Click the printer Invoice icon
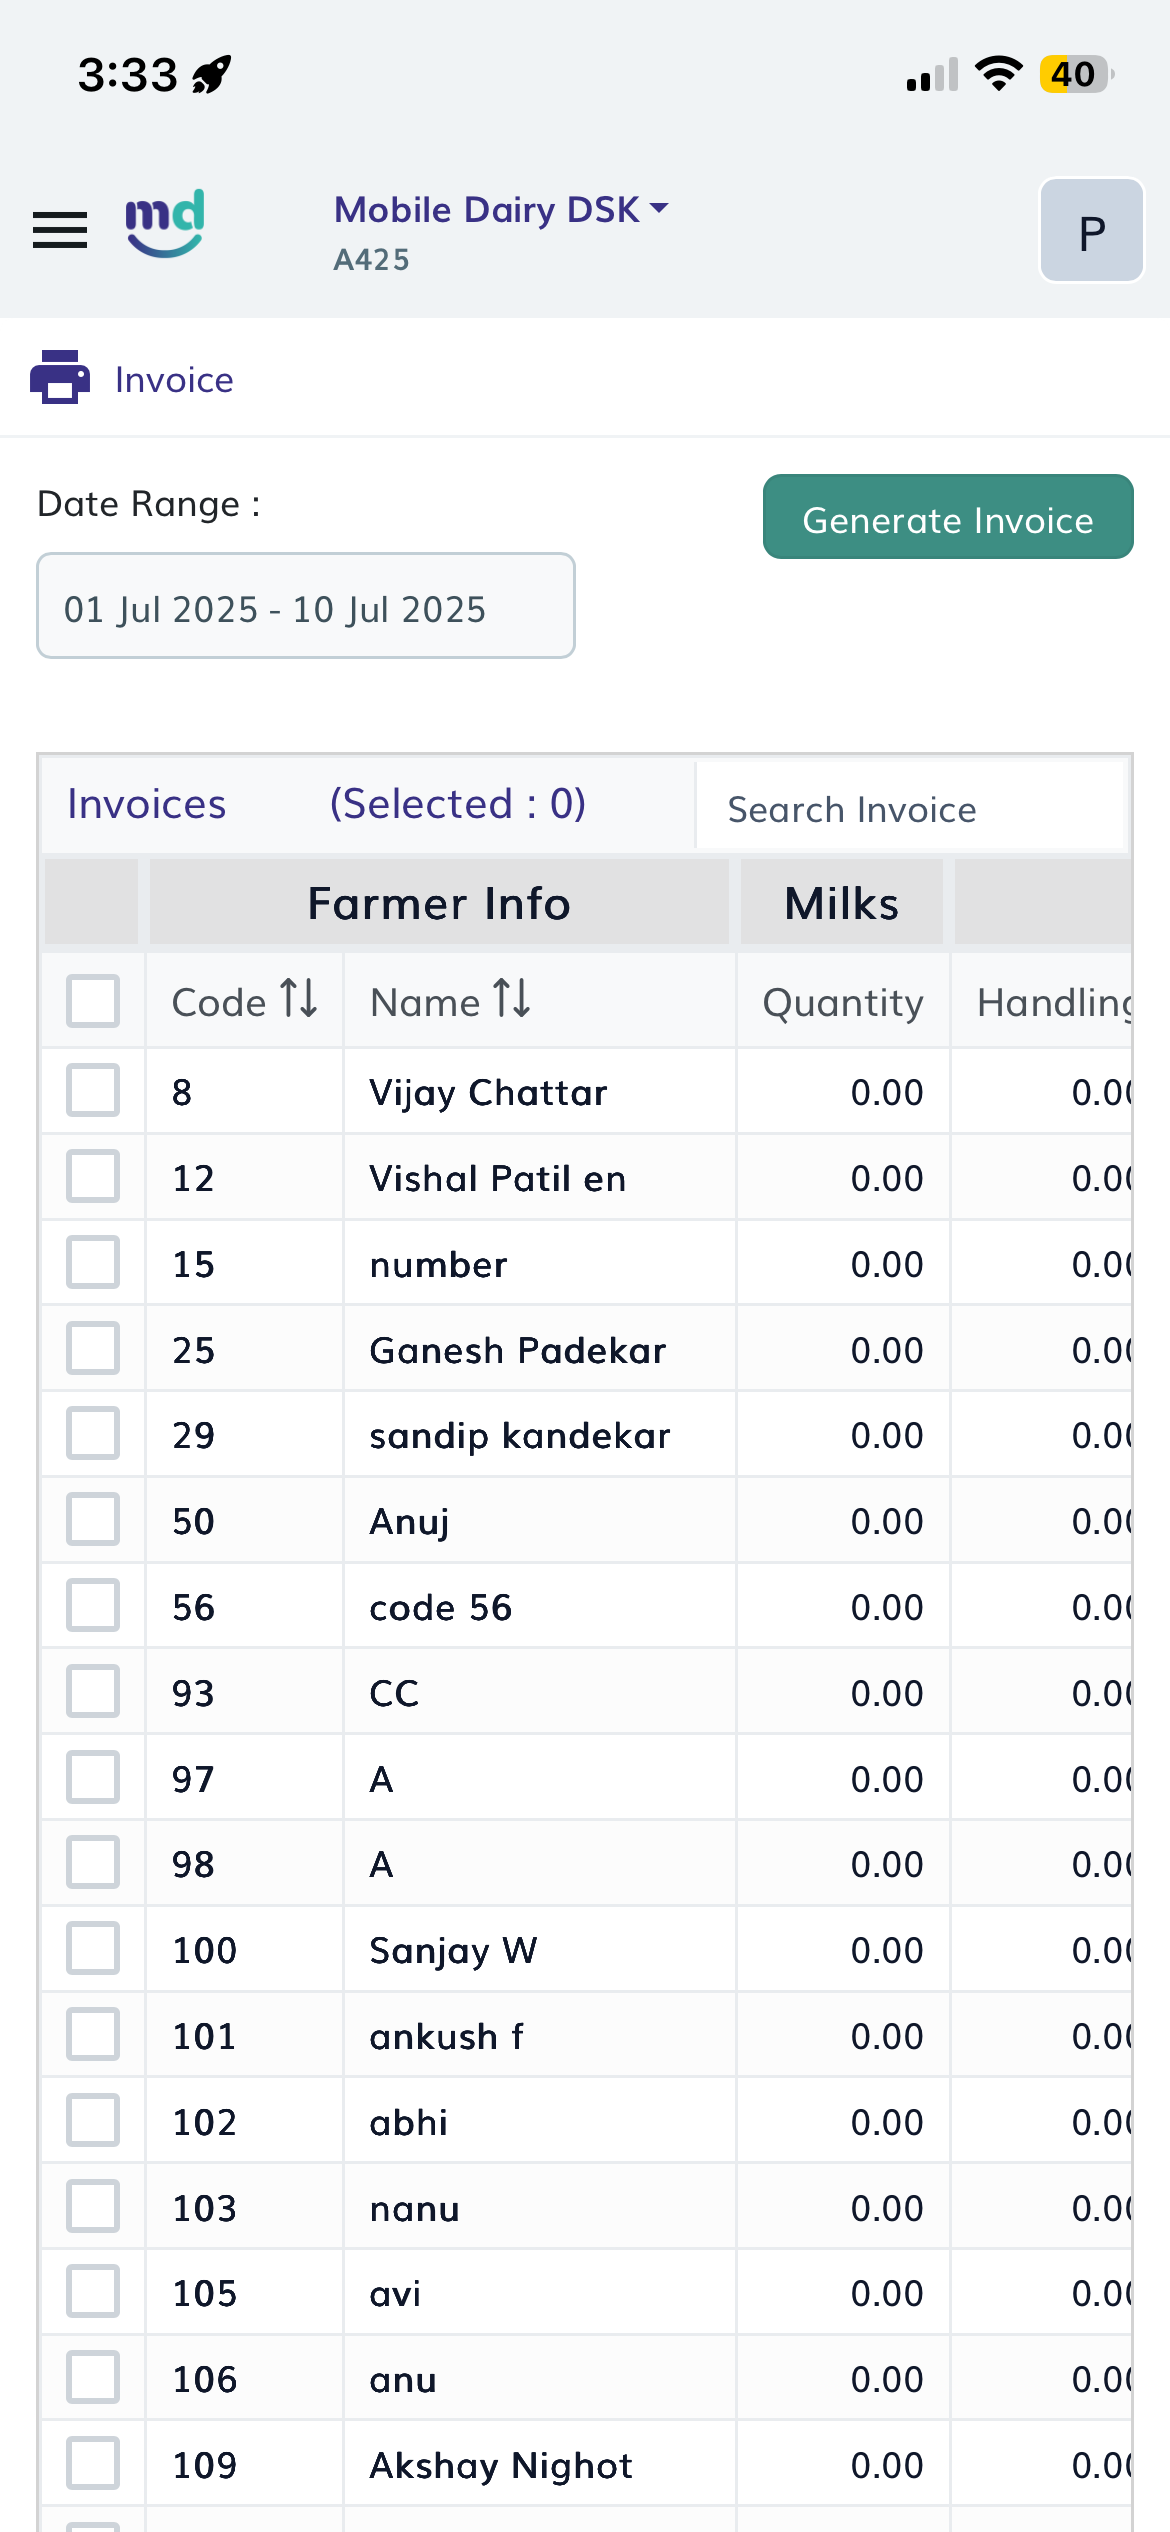Image resolution: width=1170 pixels, height=2532 pixels. point(60,377)
